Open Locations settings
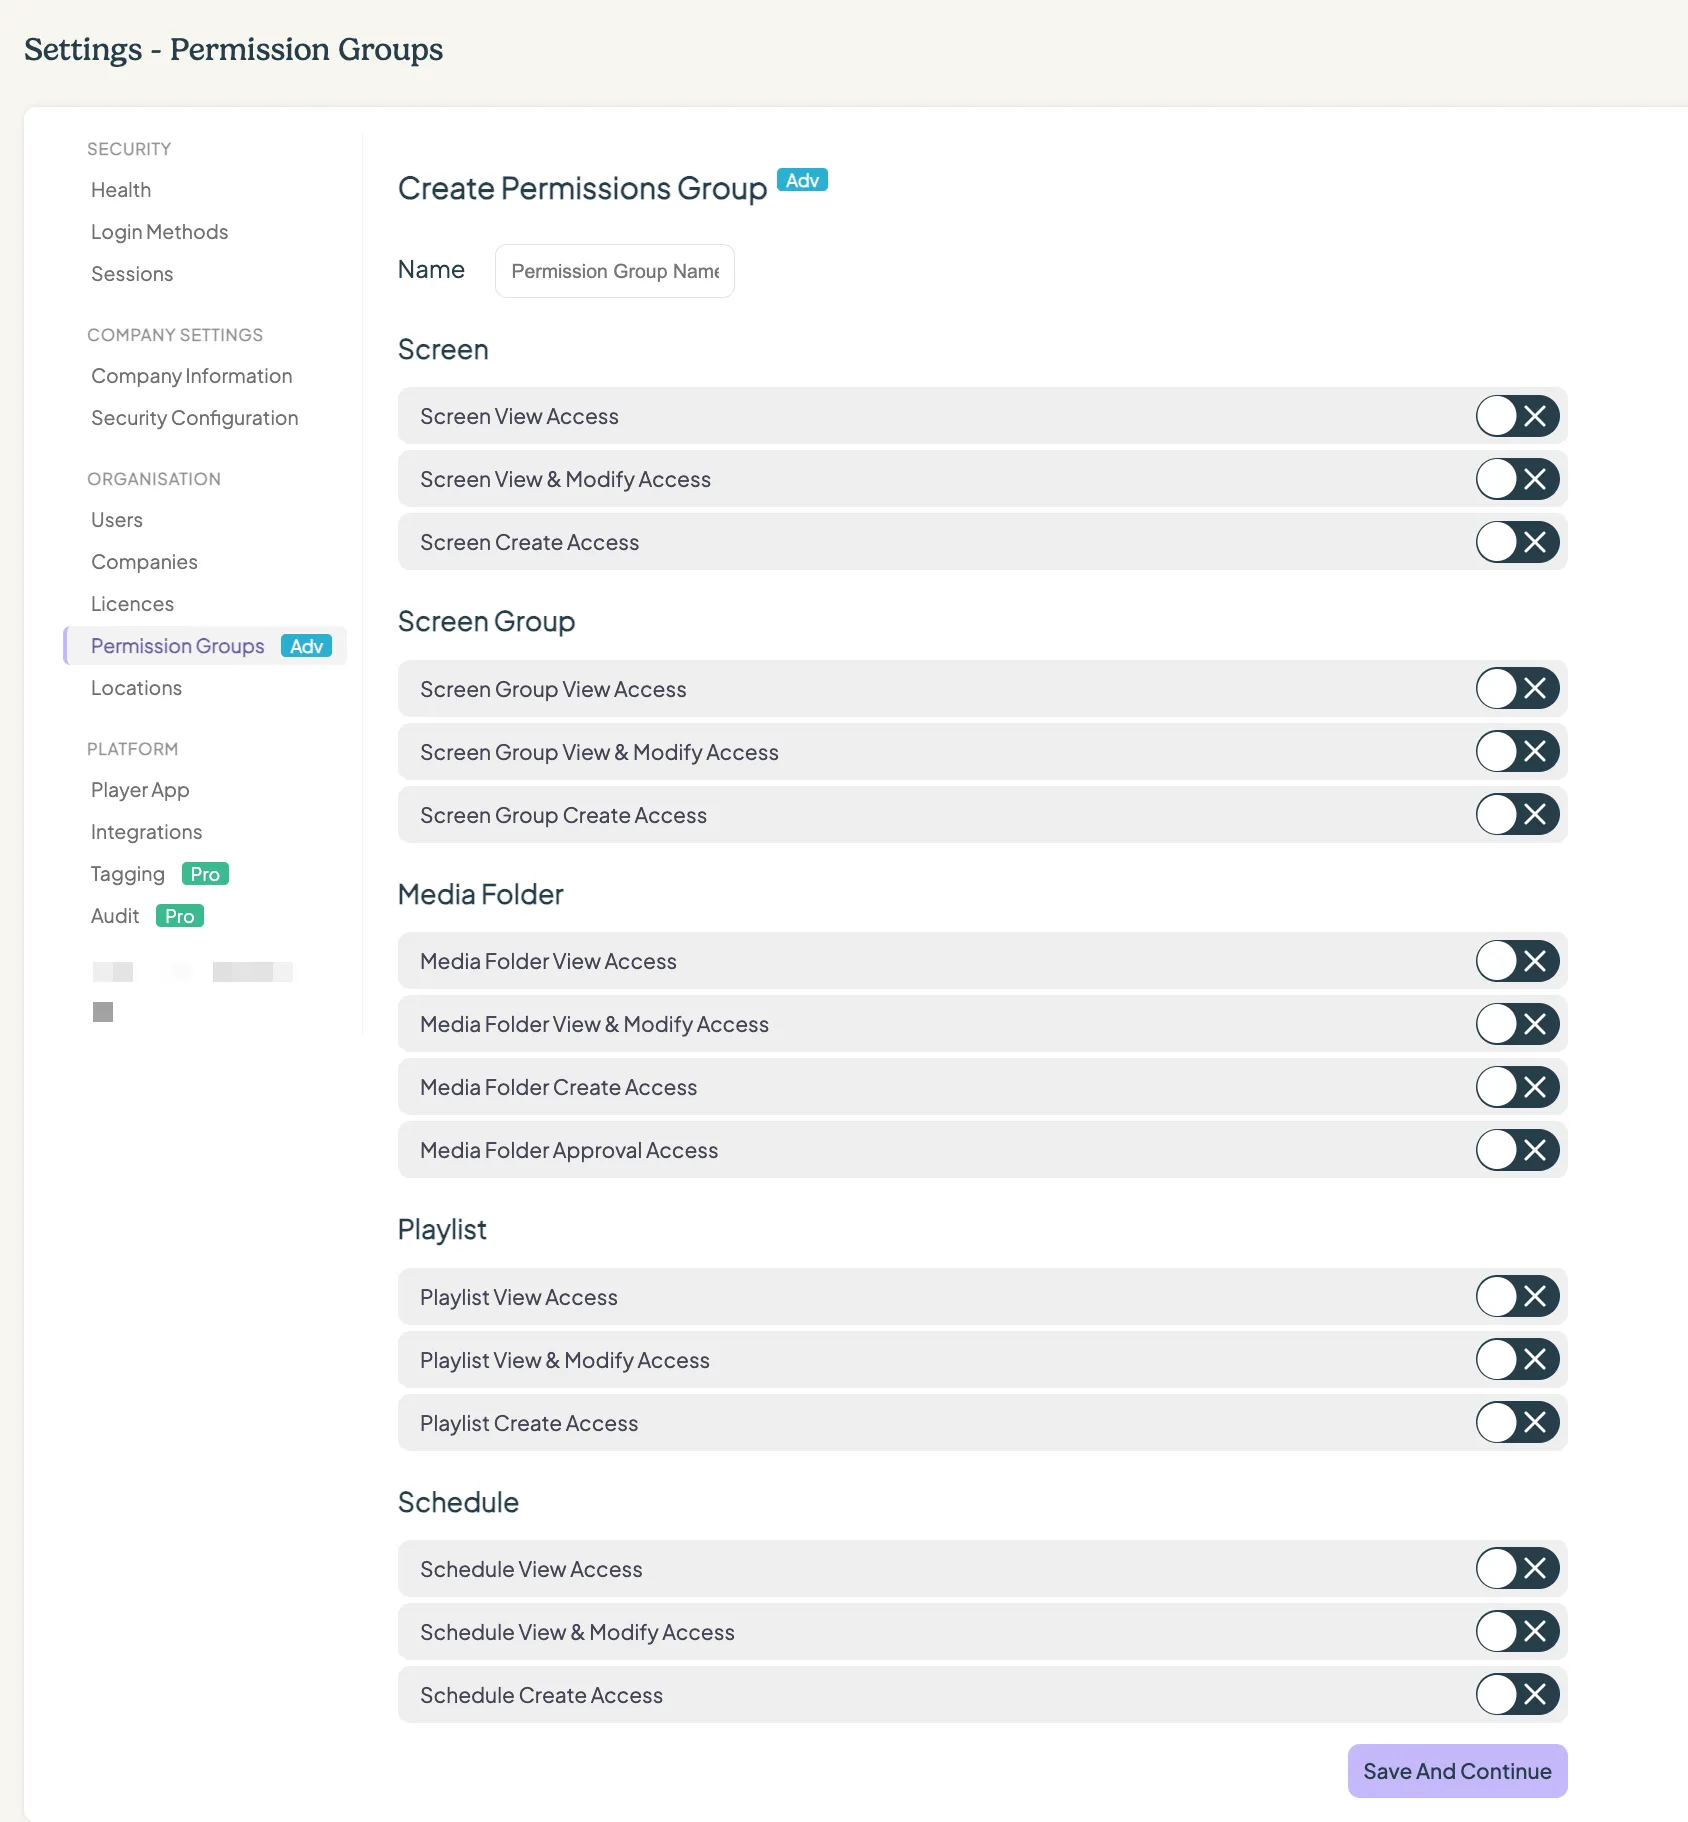The width and height of the screenshot is (1688, 1822). pyautogui.click(x=136, y=688)
